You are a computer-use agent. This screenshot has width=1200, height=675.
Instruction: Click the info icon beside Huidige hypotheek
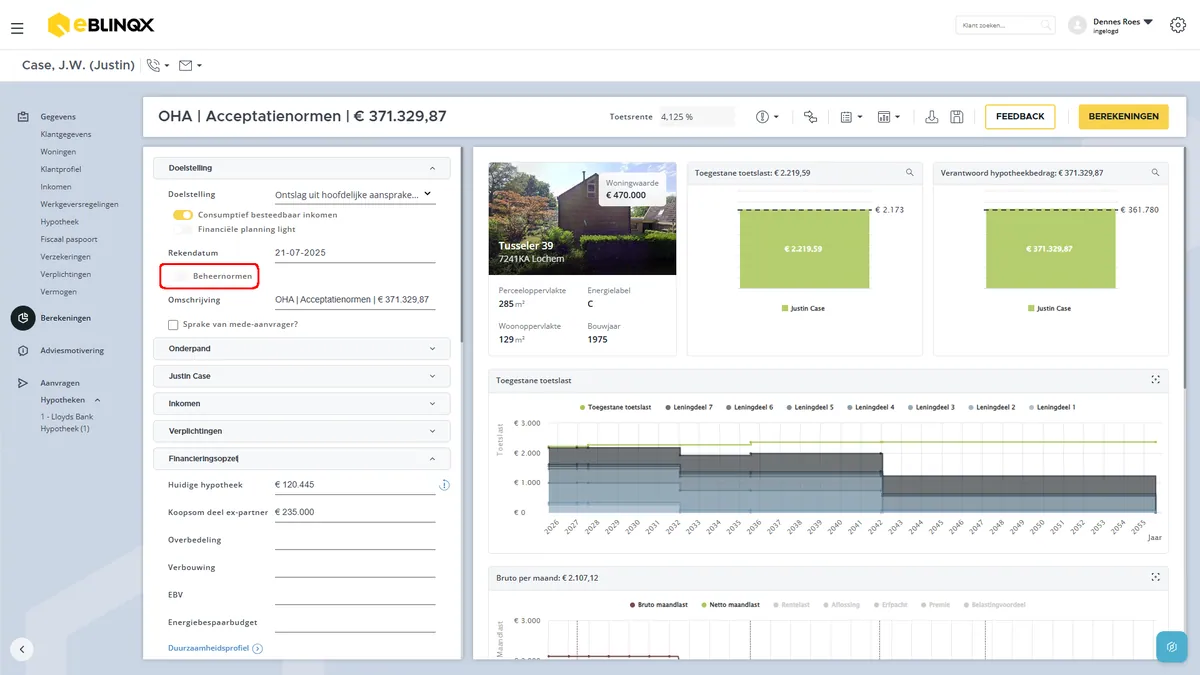[x=444, y=485]
